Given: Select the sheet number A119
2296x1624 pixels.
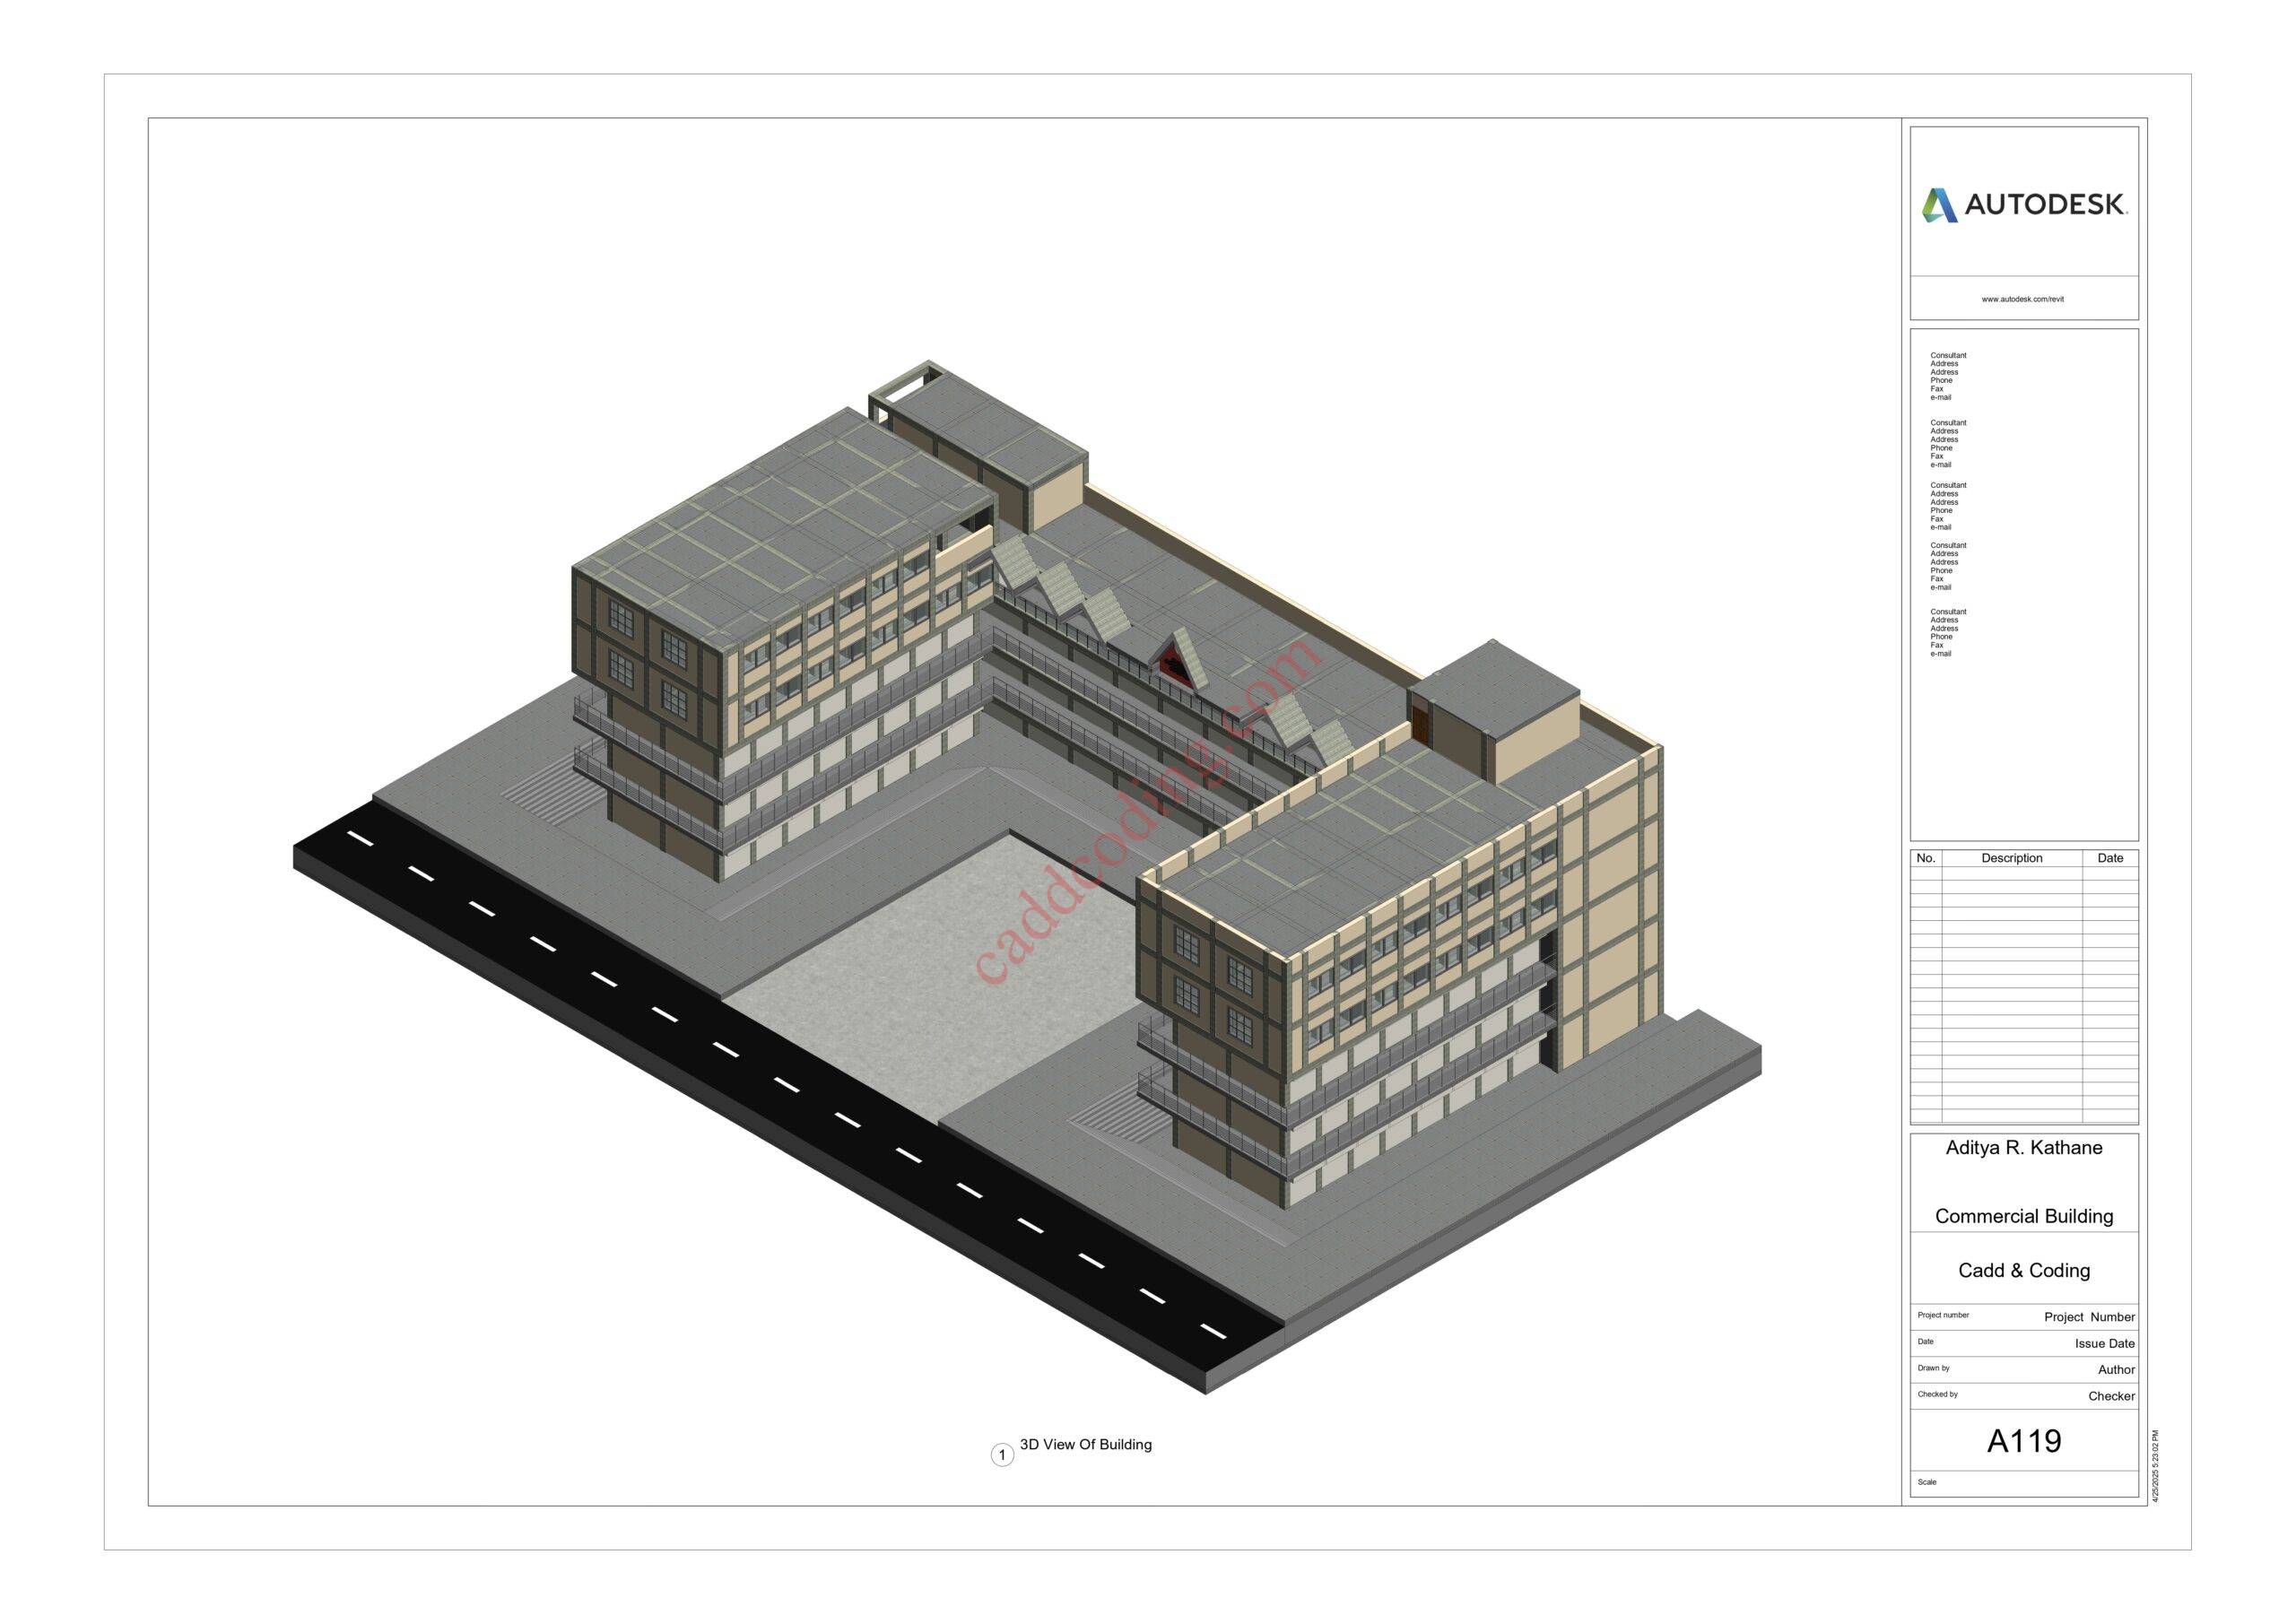Looking at the screenshot, I should point(2023,1441).
